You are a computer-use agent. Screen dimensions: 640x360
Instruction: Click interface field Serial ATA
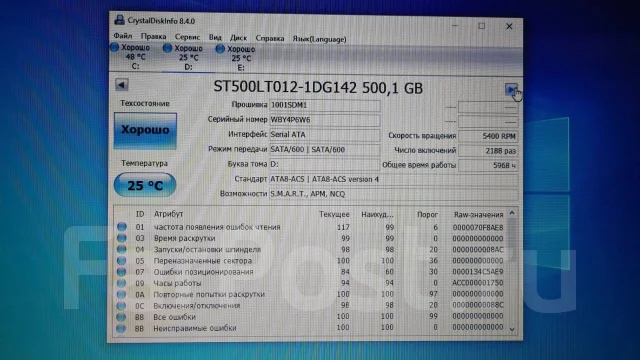(325, 135)
